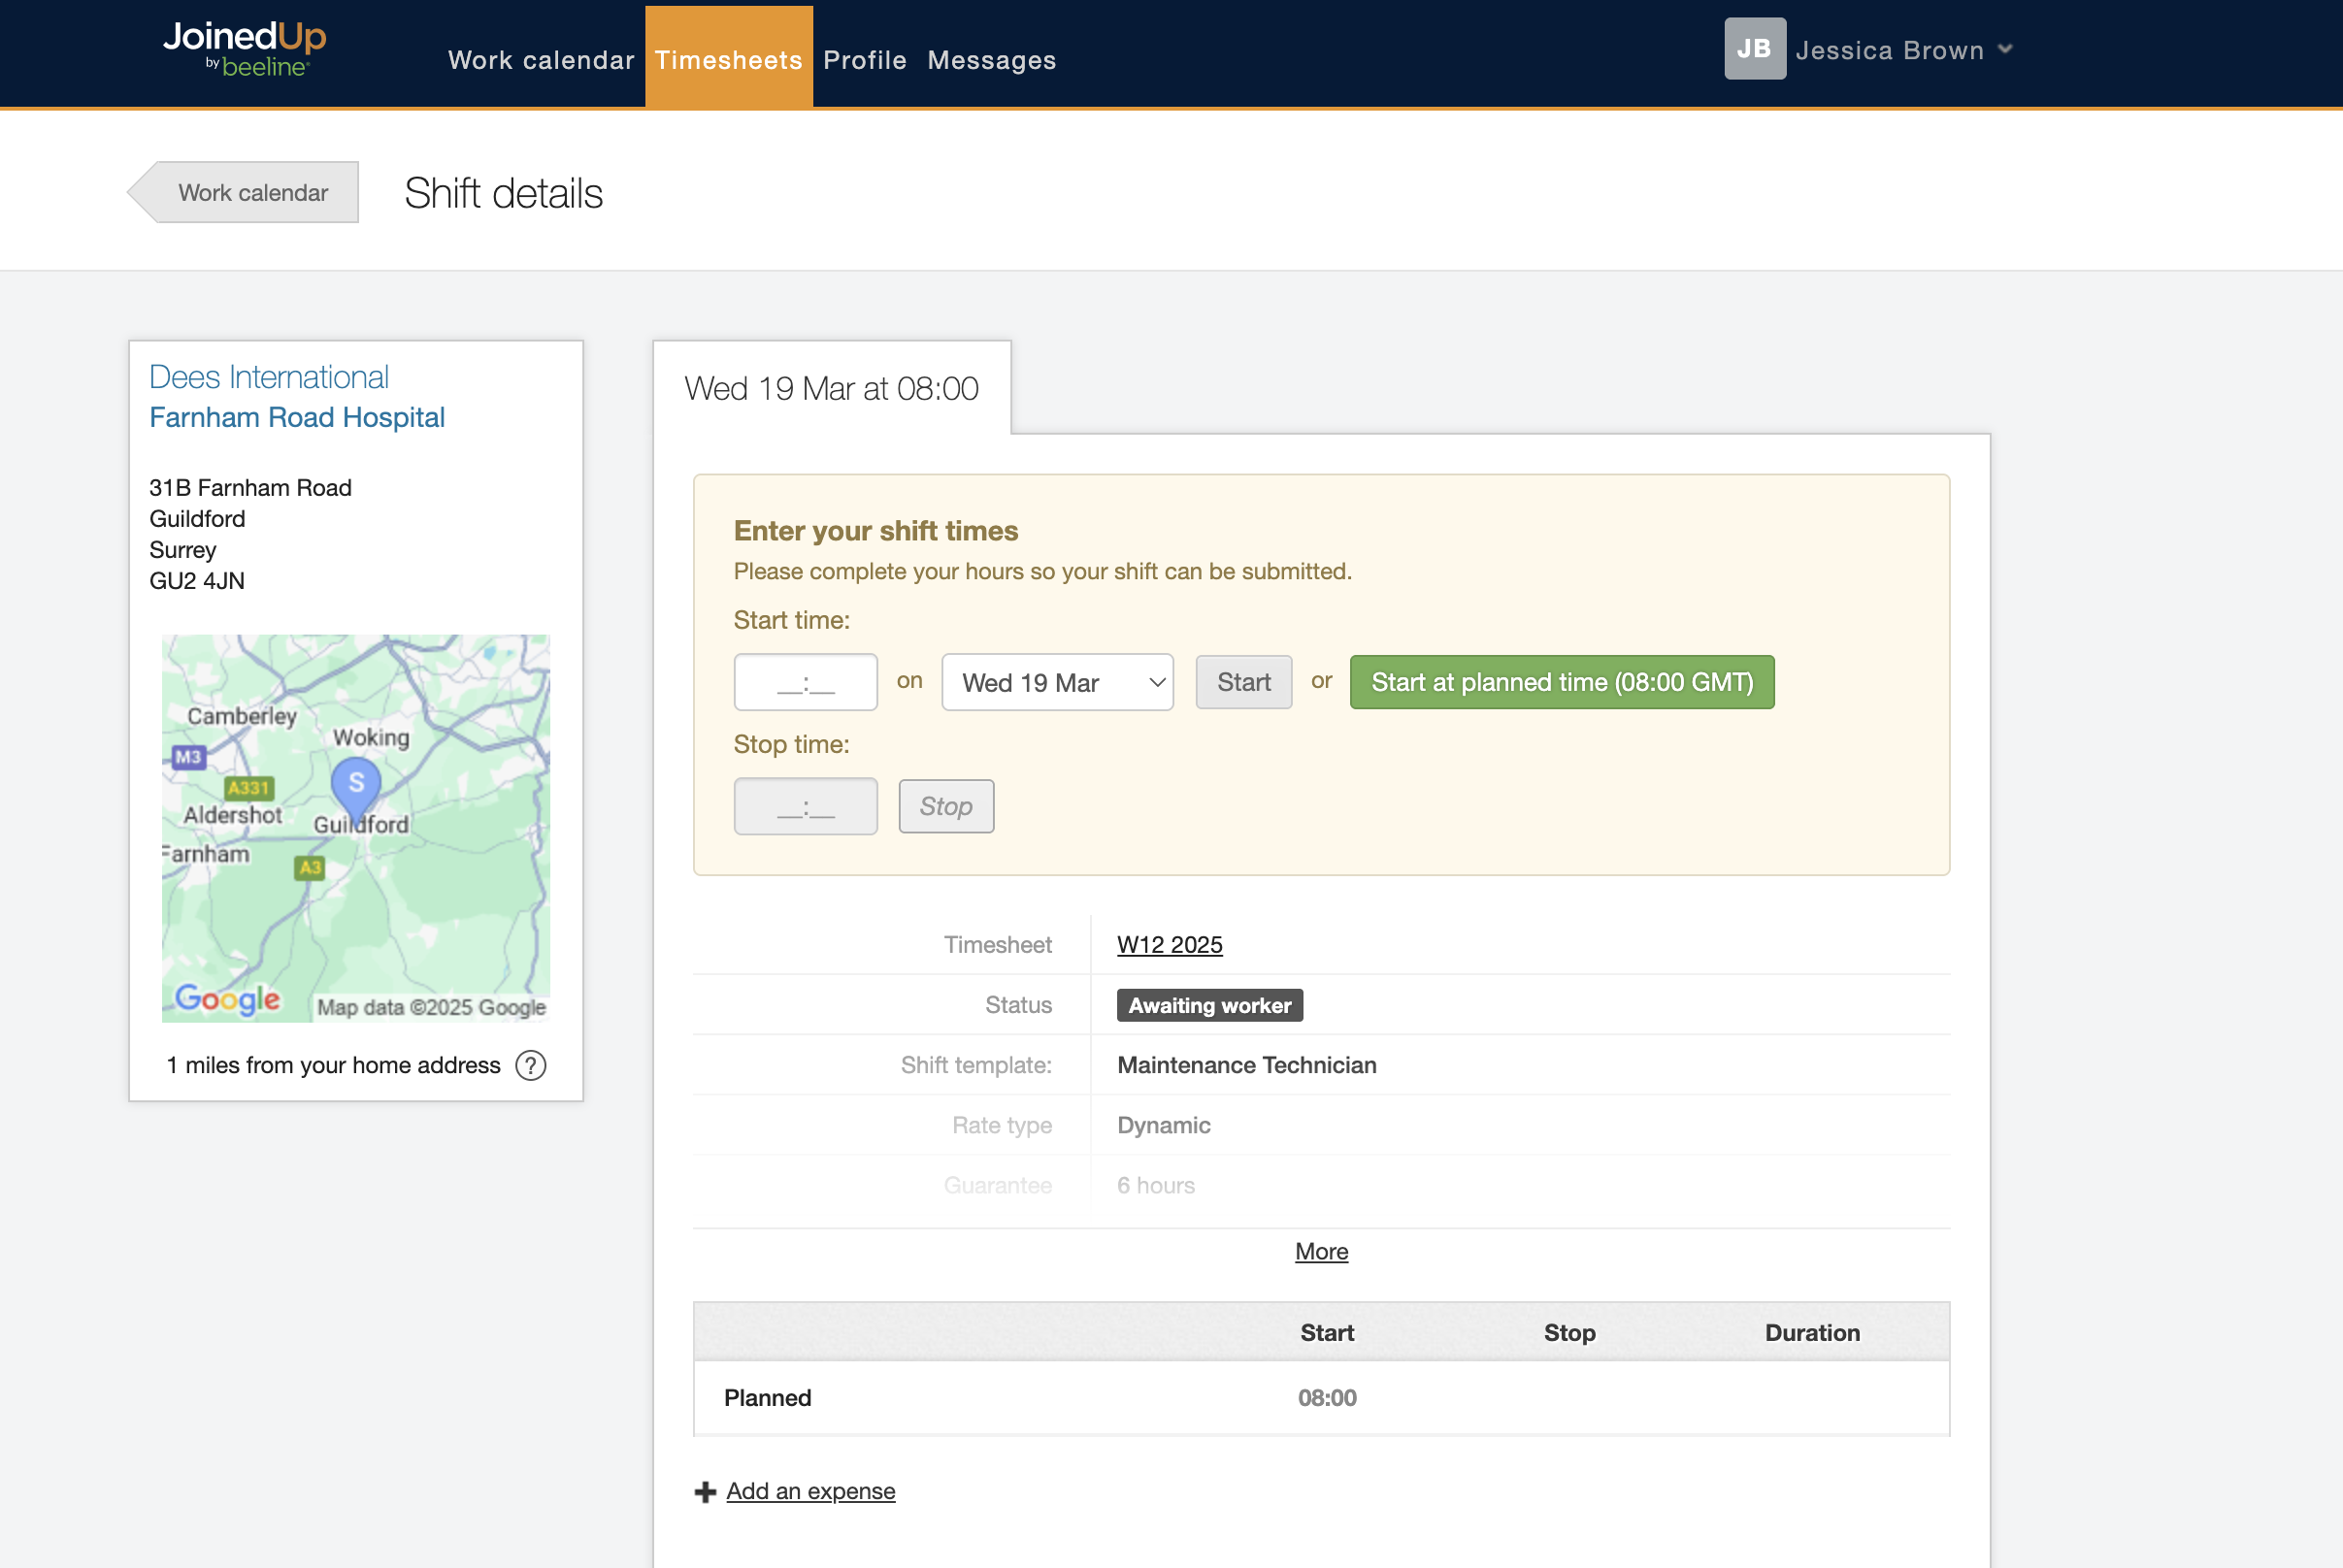Open the W12 2025 timesheet link

pos(1169,945)
